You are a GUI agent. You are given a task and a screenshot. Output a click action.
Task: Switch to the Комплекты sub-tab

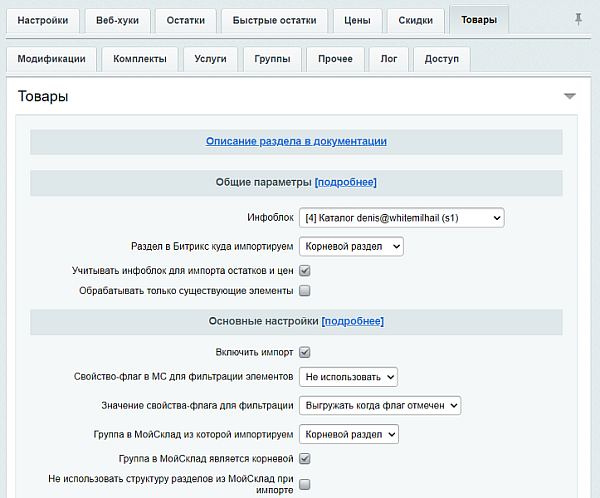[140, 59]
